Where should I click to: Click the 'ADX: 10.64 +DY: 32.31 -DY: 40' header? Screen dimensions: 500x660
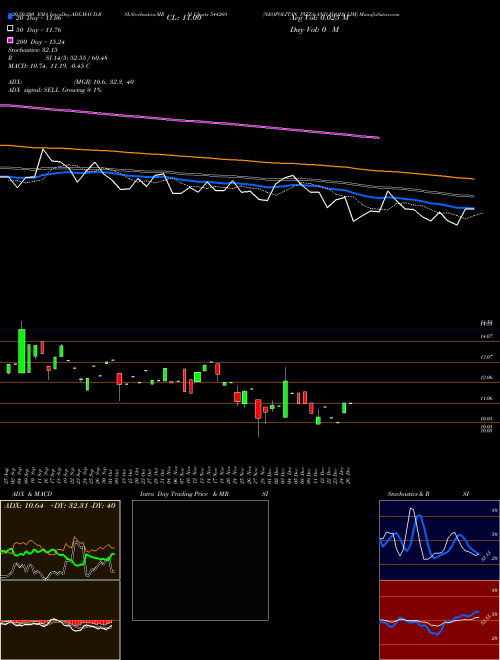[60, 505]
